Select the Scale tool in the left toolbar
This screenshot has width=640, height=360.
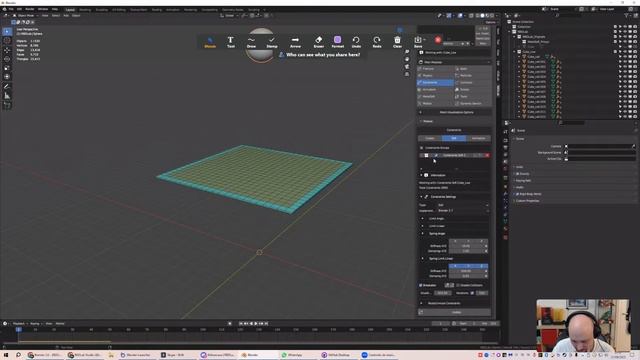click(7, 68)
